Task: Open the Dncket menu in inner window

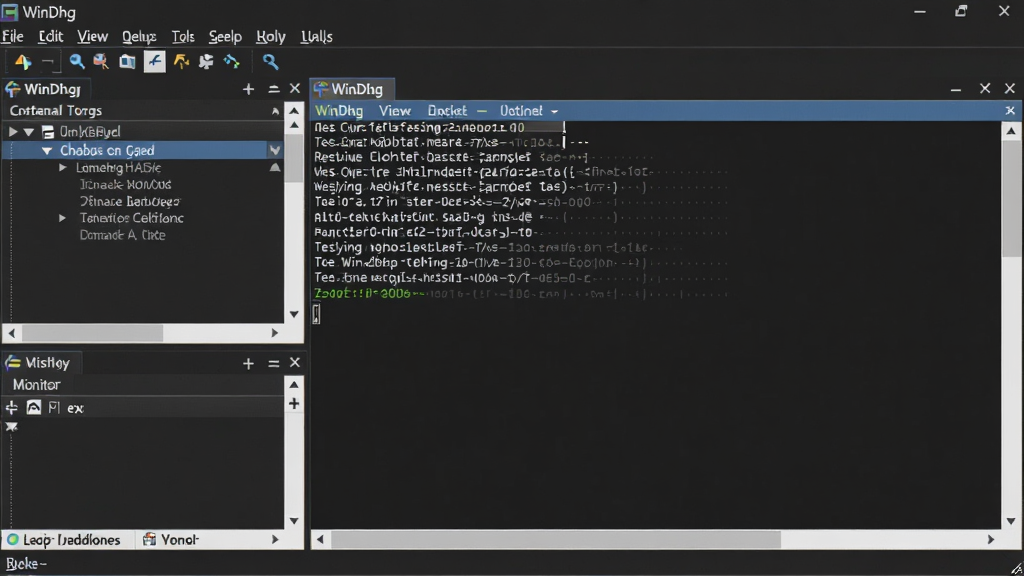Action: [x=447, y=111]
